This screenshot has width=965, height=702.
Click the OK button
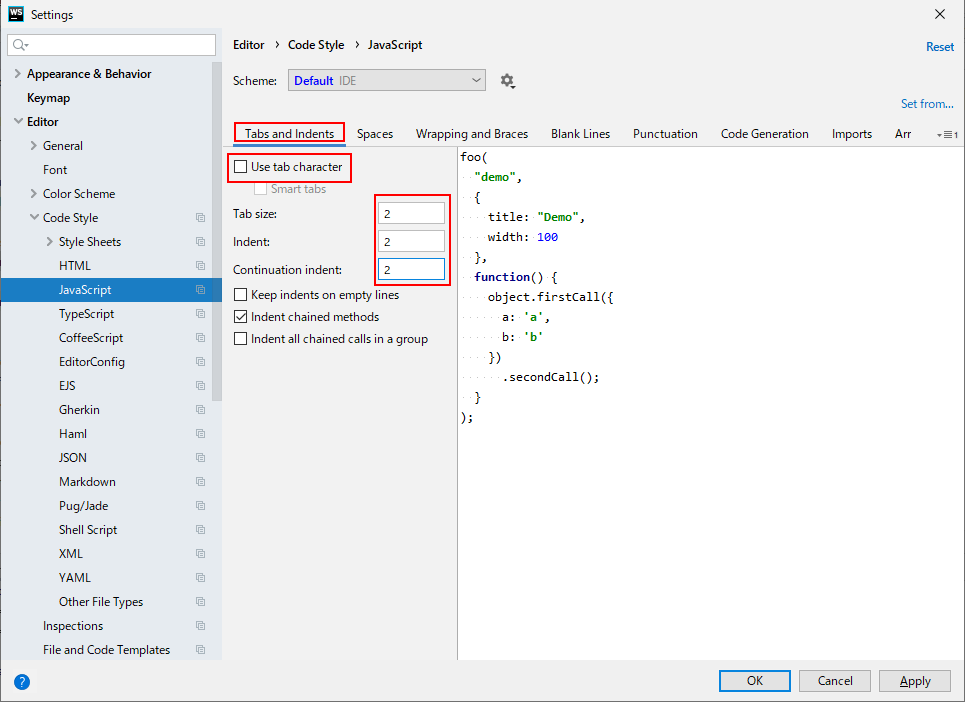755,680
